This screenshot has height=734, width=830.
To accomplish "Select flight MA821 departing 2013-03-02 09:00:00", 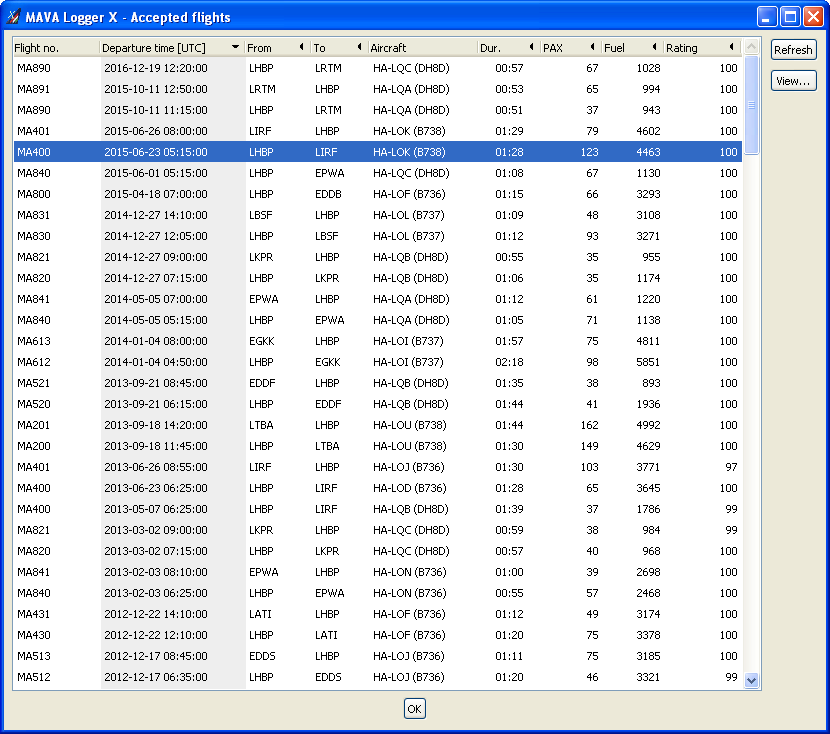I will pyautogui.click(x=377, y=530).
